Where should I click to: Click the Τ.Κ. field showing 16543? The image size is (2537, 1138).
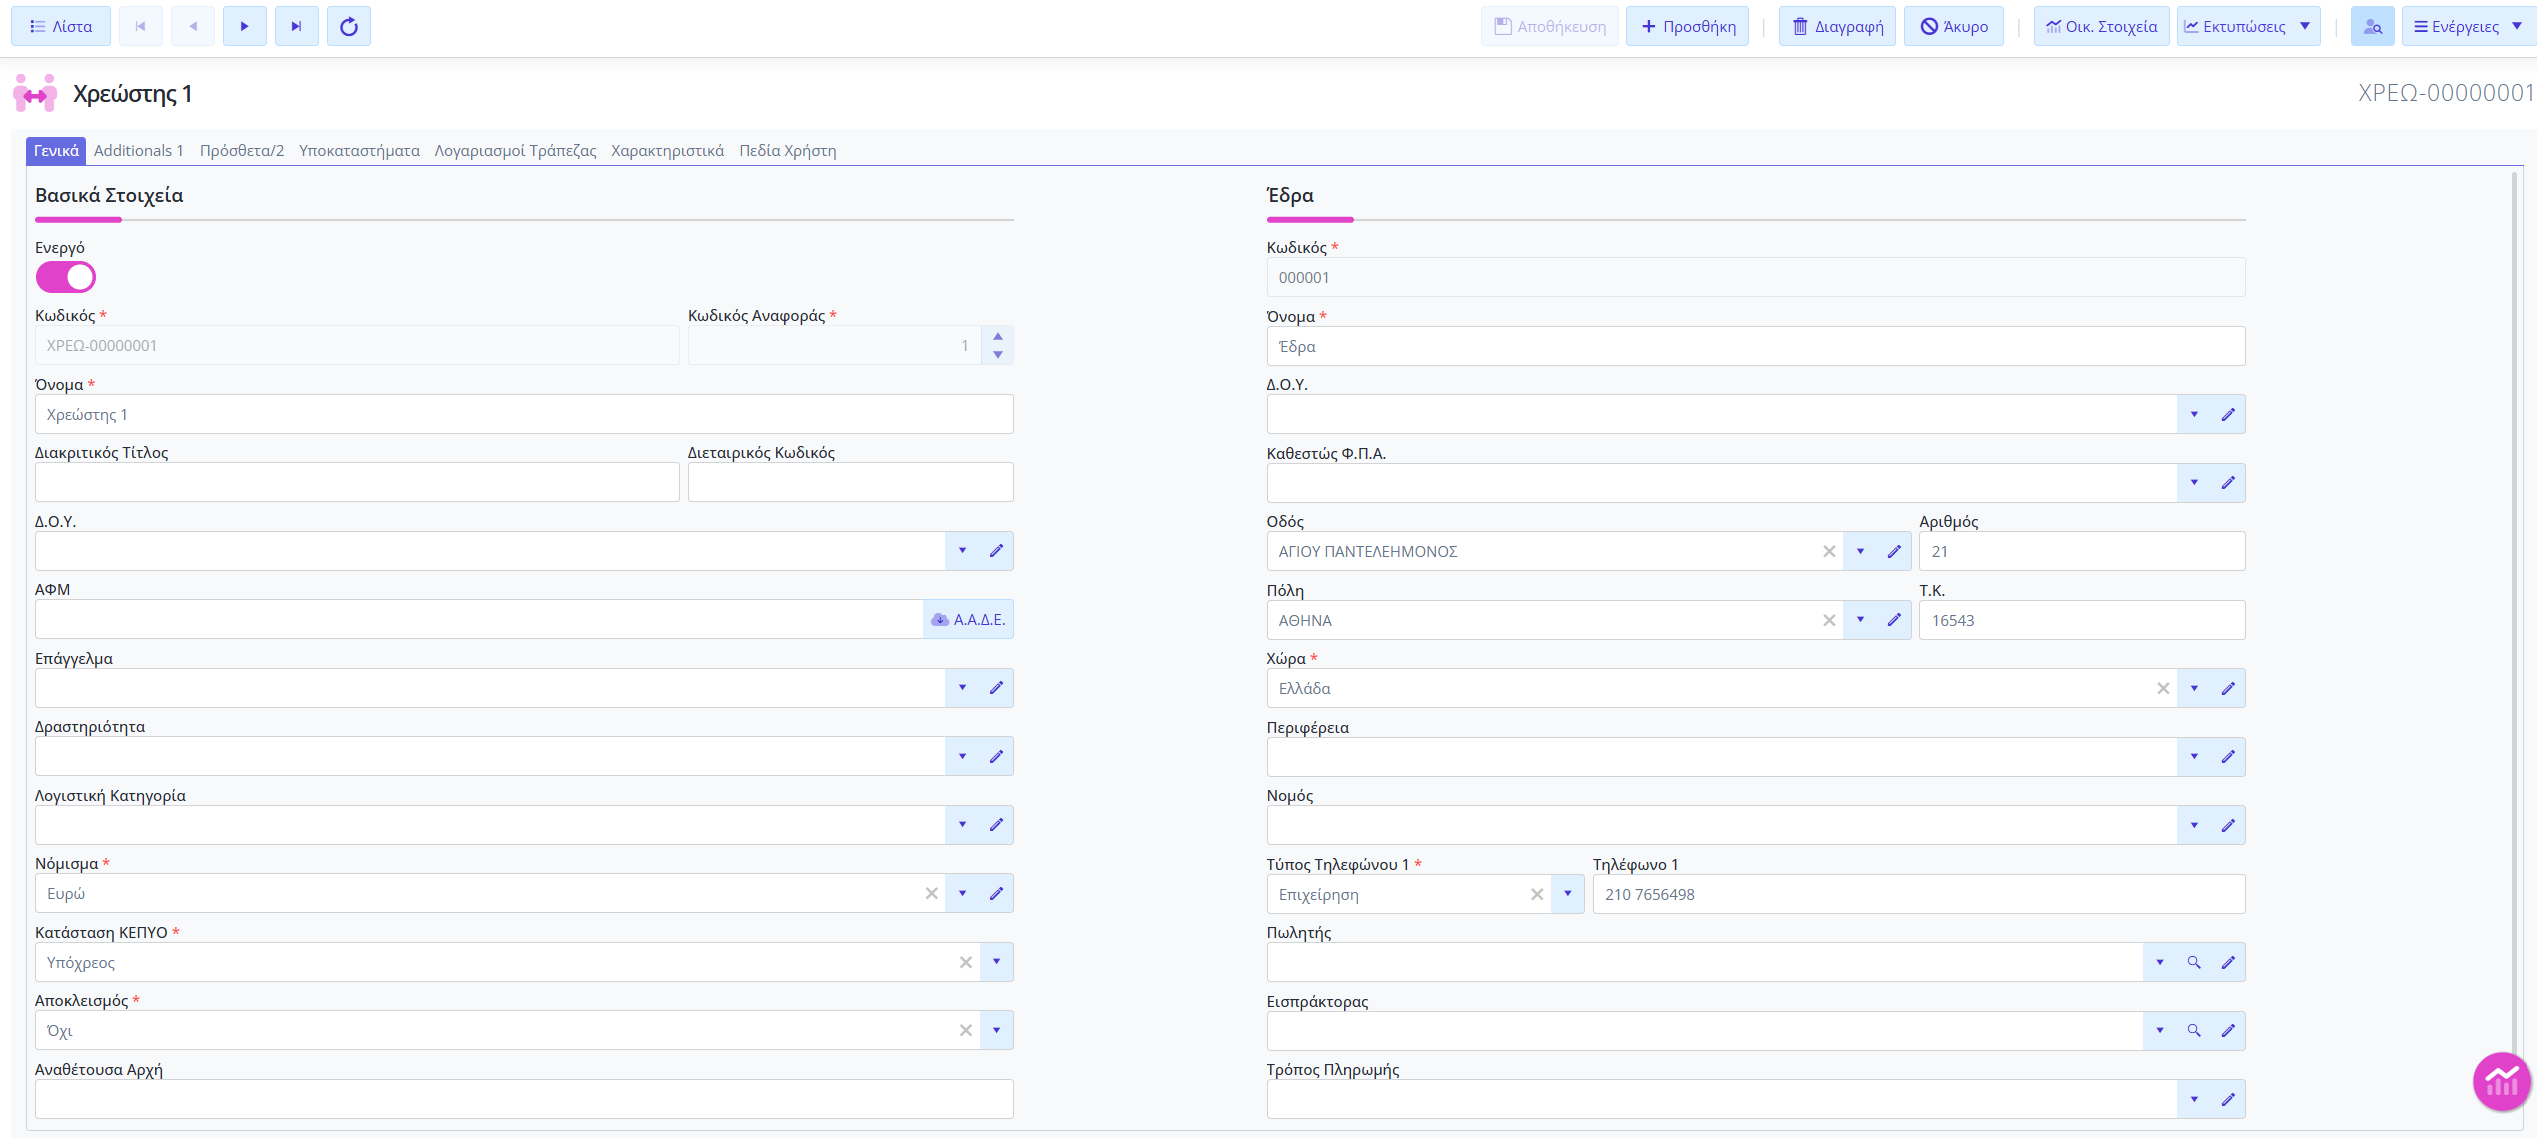[x=2082, y=620]
